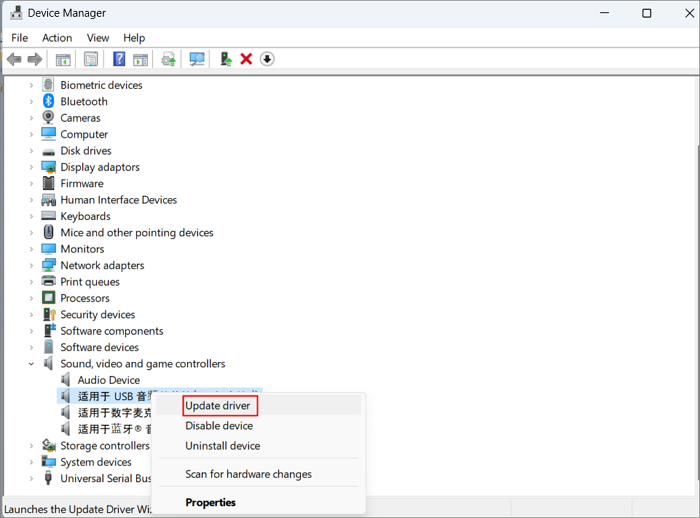Open the View menu
This screenshot has width=700, height=518.
click(98, 38)
